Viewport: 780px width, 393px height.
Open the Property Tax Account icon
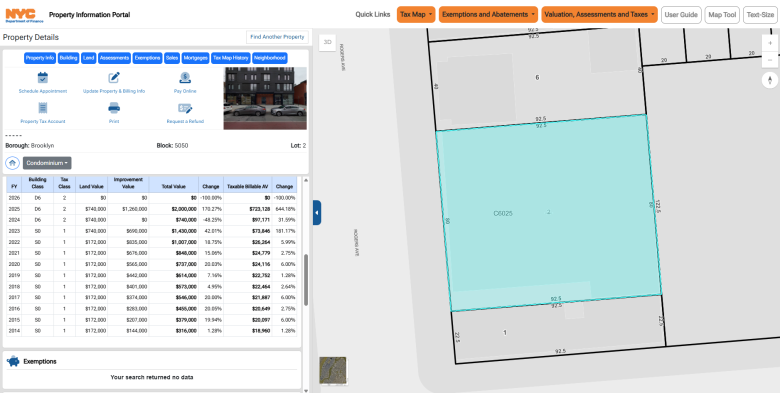tap(43, 108)
